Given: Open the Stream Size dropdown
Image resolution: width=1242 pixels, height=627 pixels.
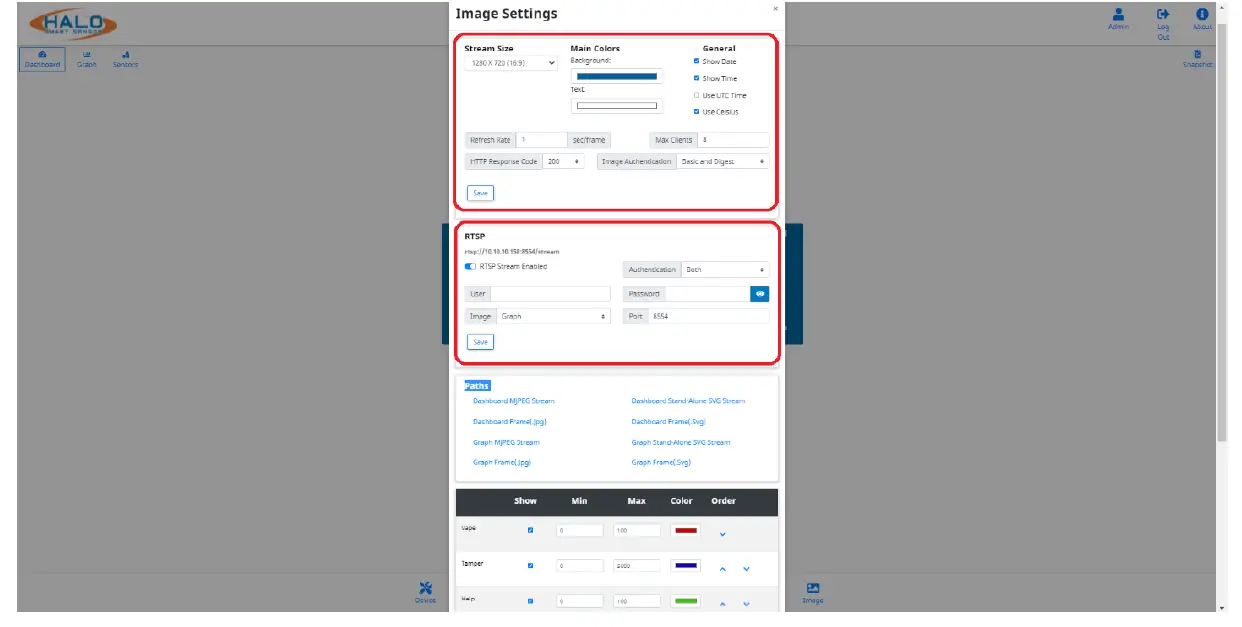Looking at the screenshot, I should point(510,62).
